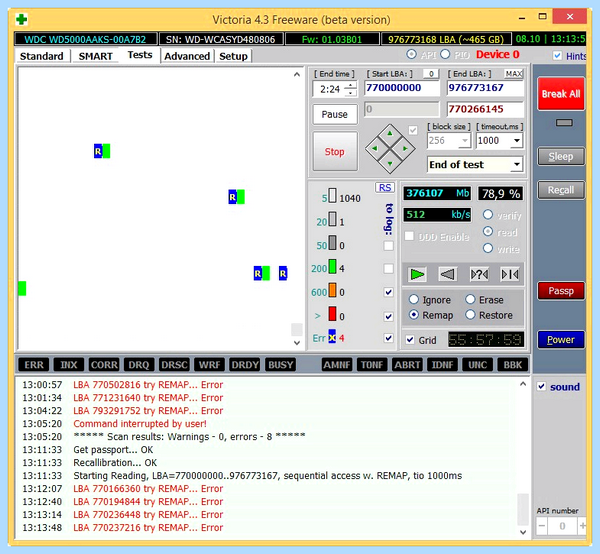Click the Pause button
This screenshot has width=600, height=554.
click(334, 114)
